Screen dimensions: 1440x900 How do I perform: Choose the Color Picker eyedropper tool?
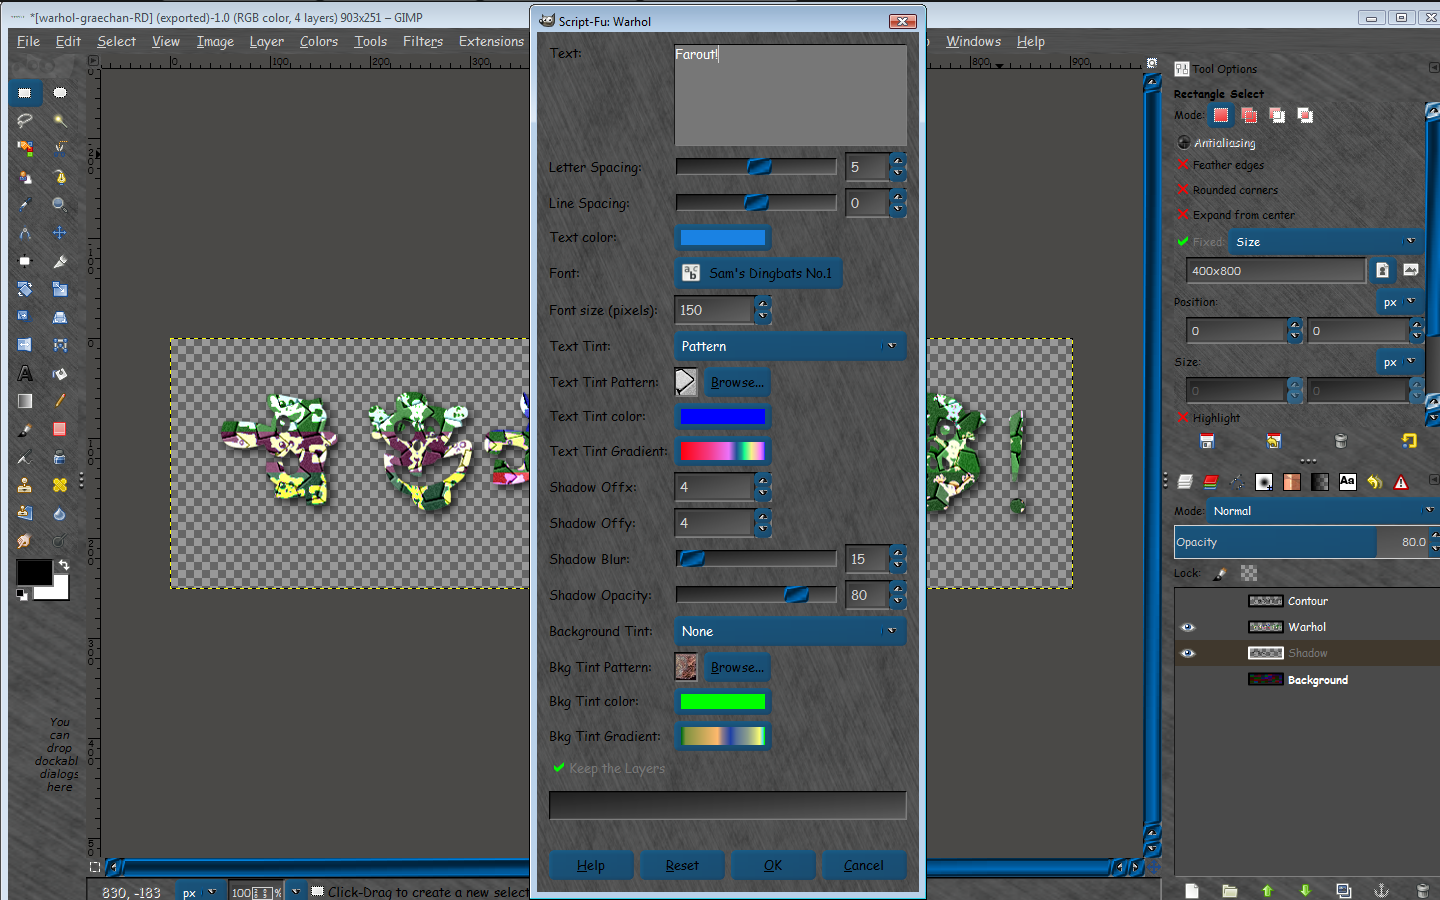coord(25,205)
